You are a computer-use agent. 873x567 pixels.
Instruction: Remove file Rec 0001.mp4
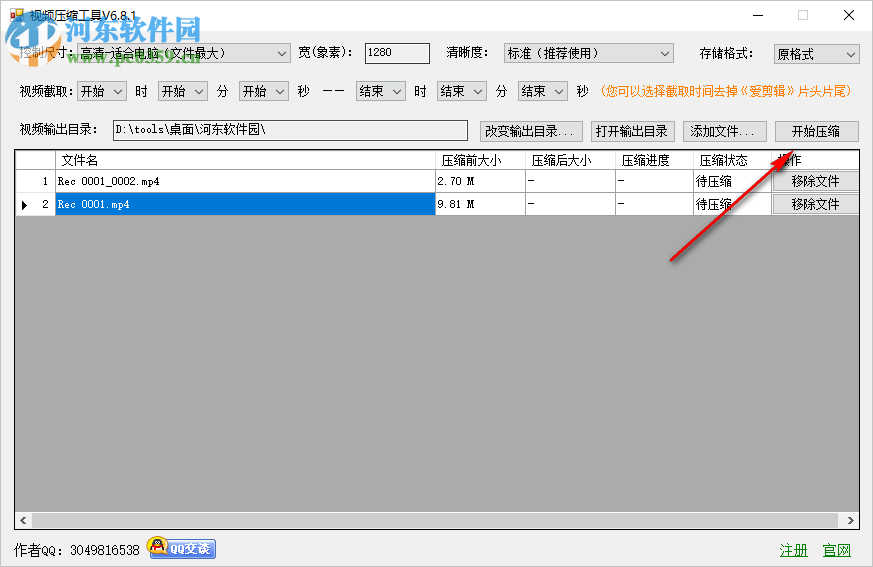(815, 204)
